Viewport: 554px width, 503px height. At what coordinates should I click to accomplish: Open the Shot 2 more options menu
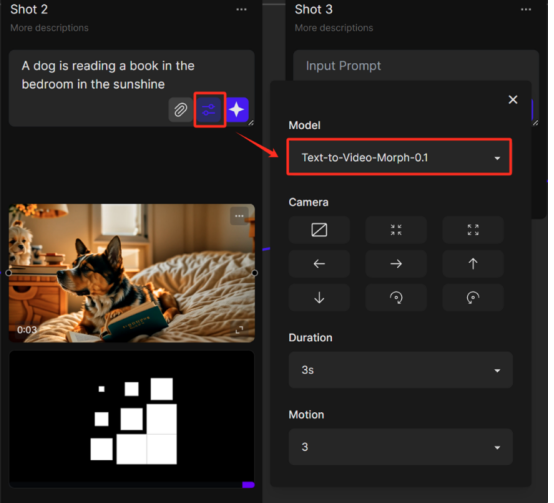(241, 10)
